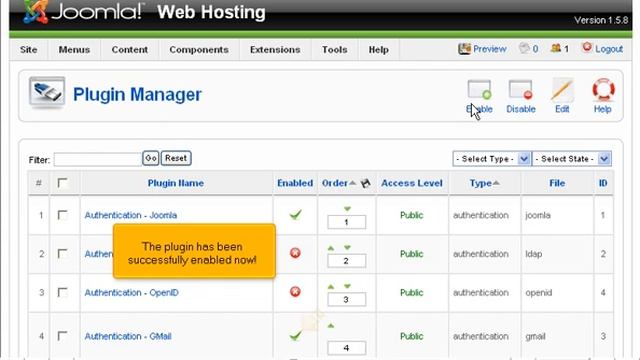Open the Select Type dropdown
This screenshot has height=360, width=640.
coord(491,159)
